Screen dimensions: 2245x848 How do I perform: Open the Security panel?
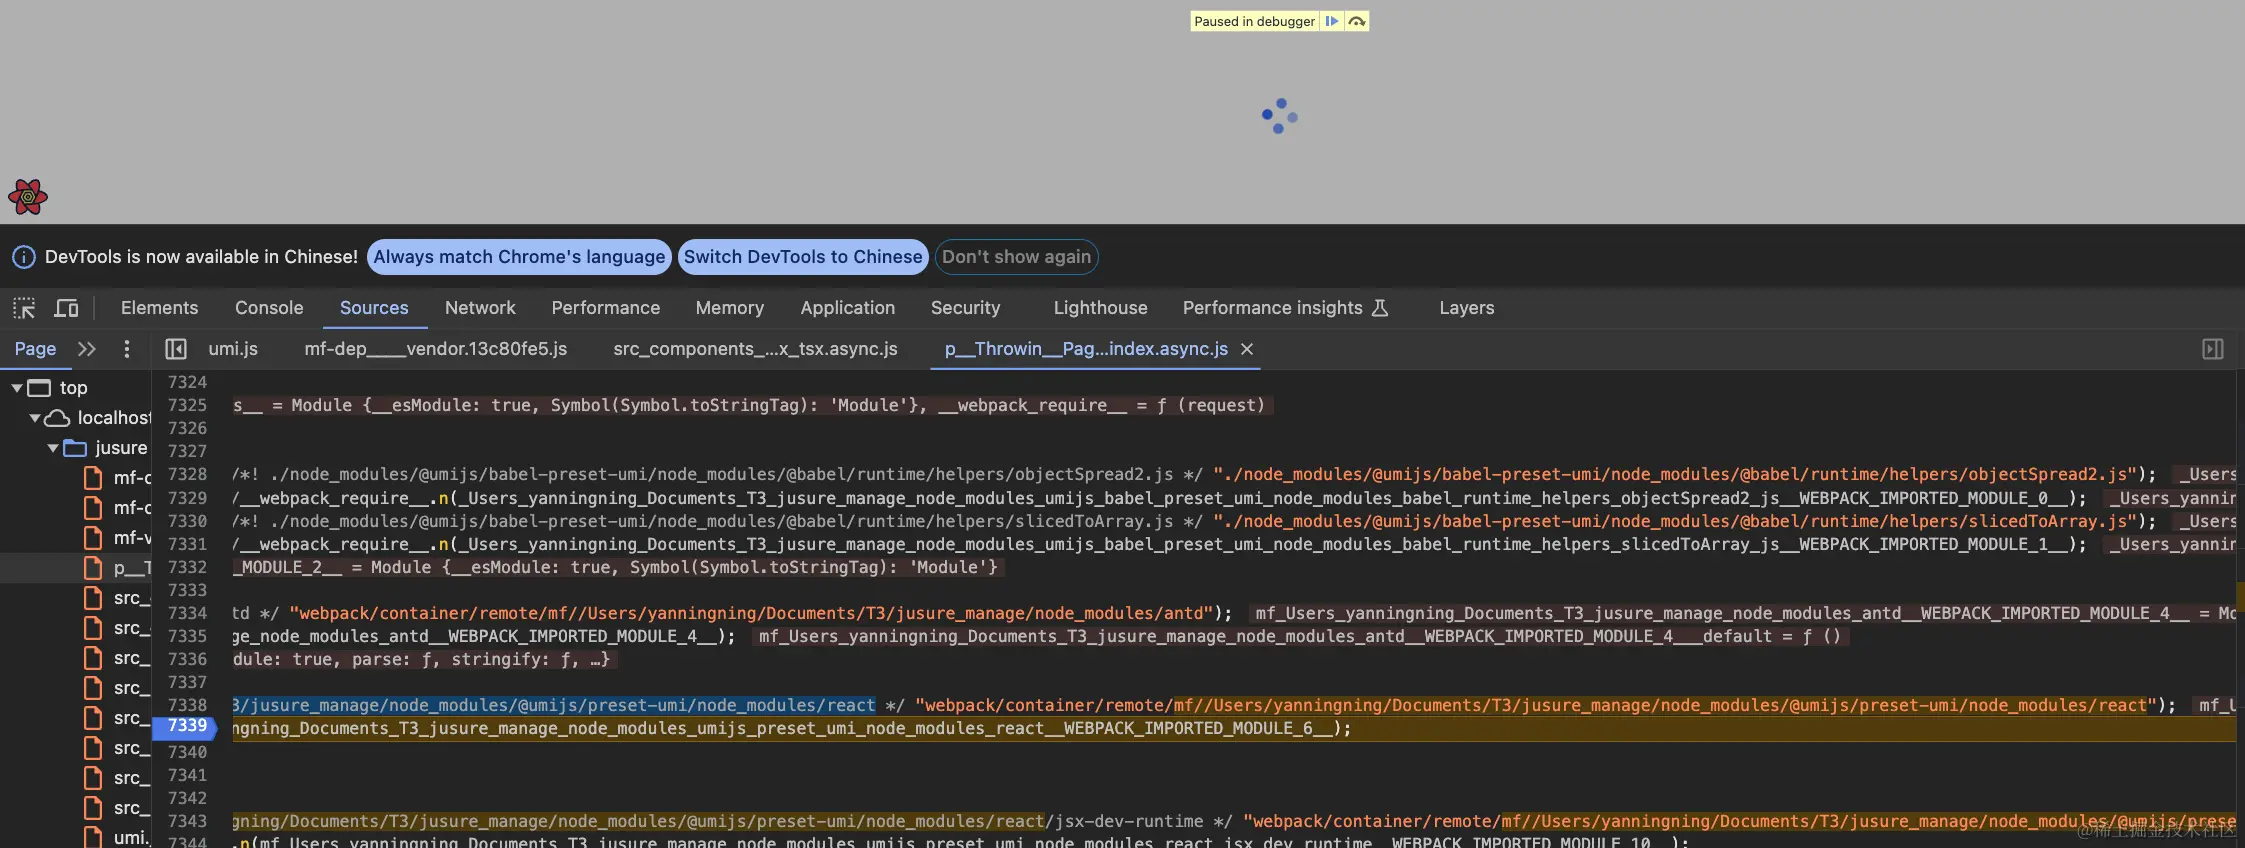966,308
